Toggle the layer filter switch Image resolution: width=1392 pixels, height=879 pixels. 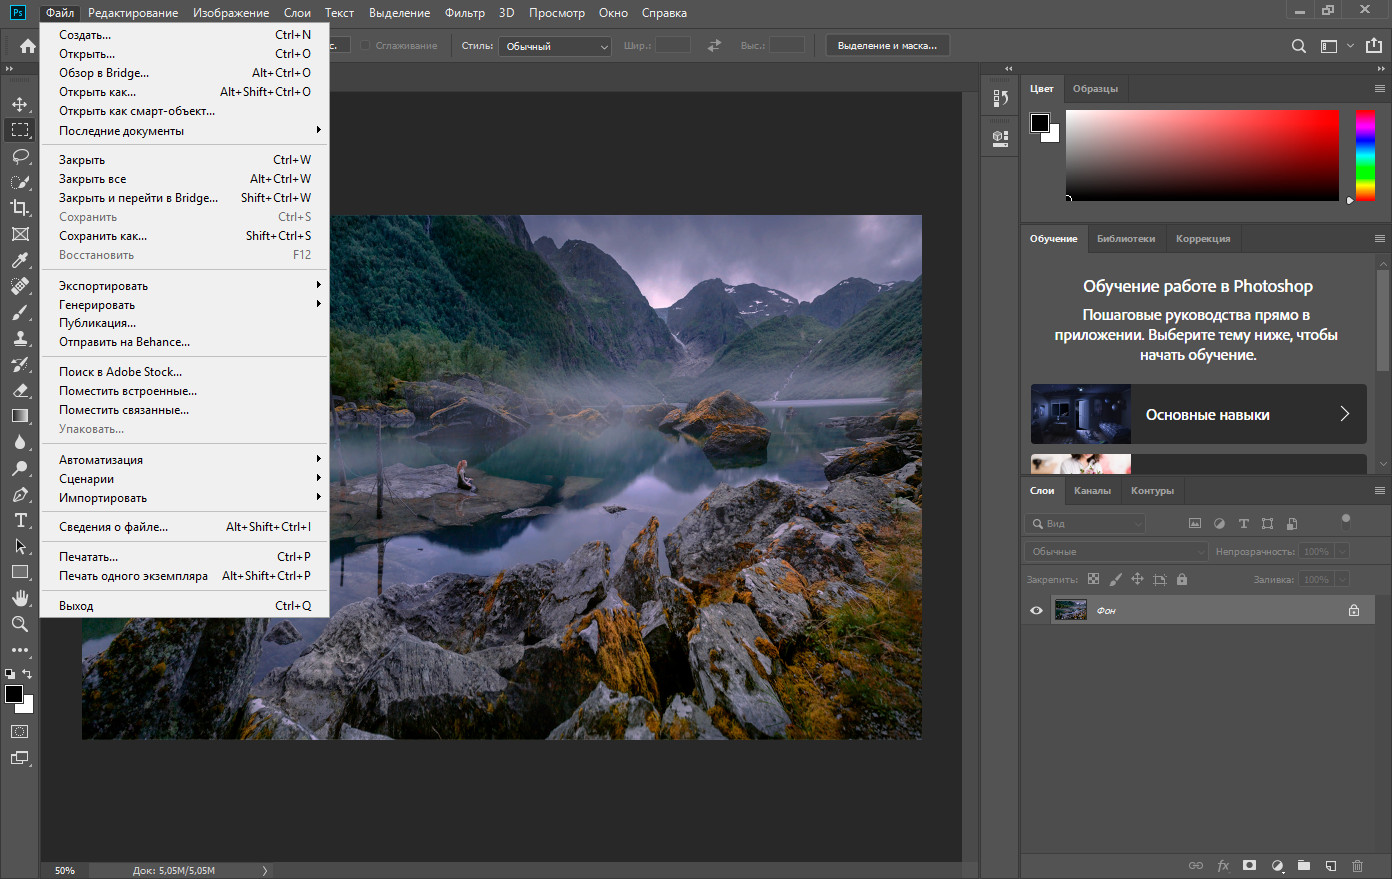[1346, 520]
